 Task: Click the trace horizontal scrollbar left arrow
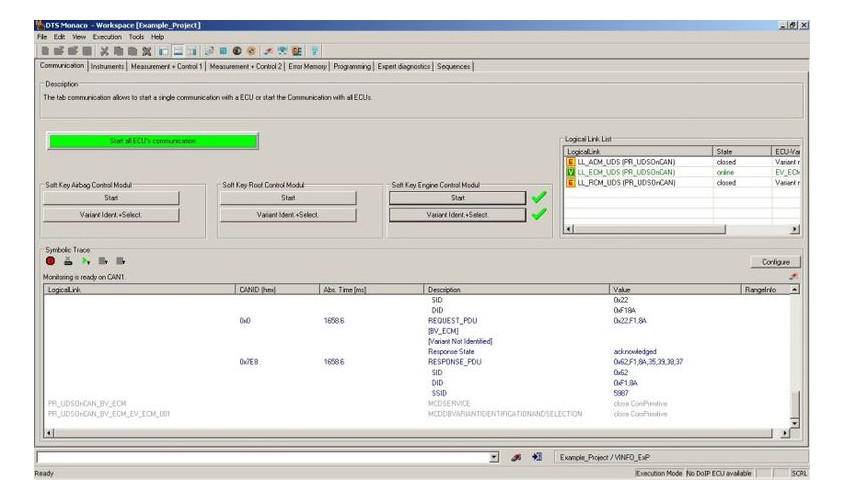pos(49,433)
